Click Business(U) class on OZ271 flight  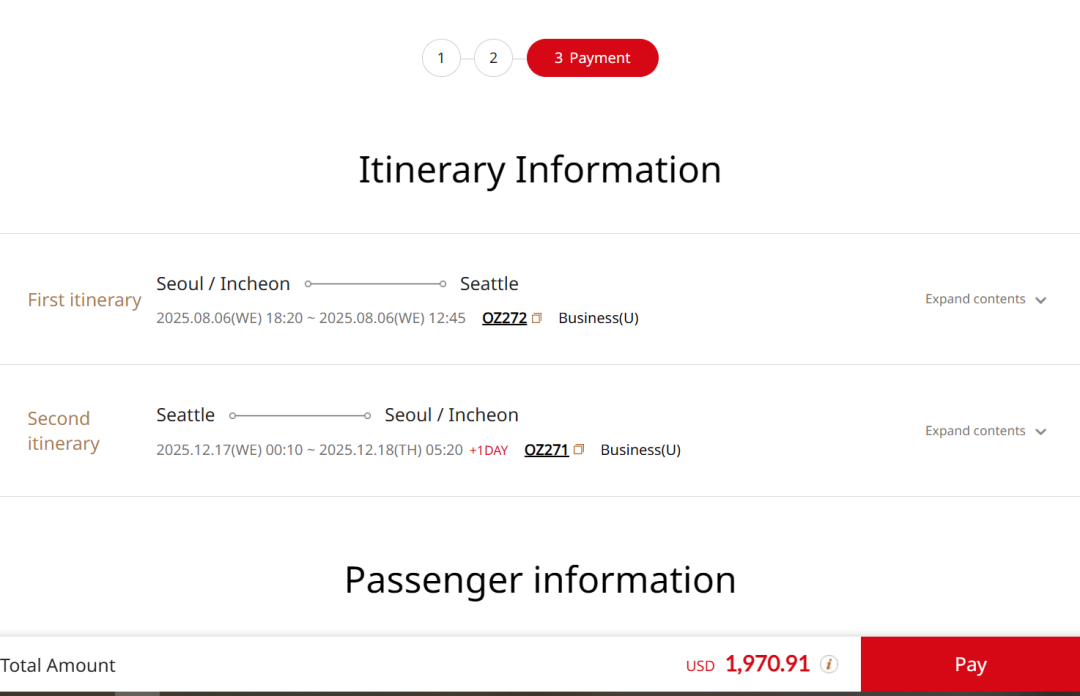[x=640, y=450]
